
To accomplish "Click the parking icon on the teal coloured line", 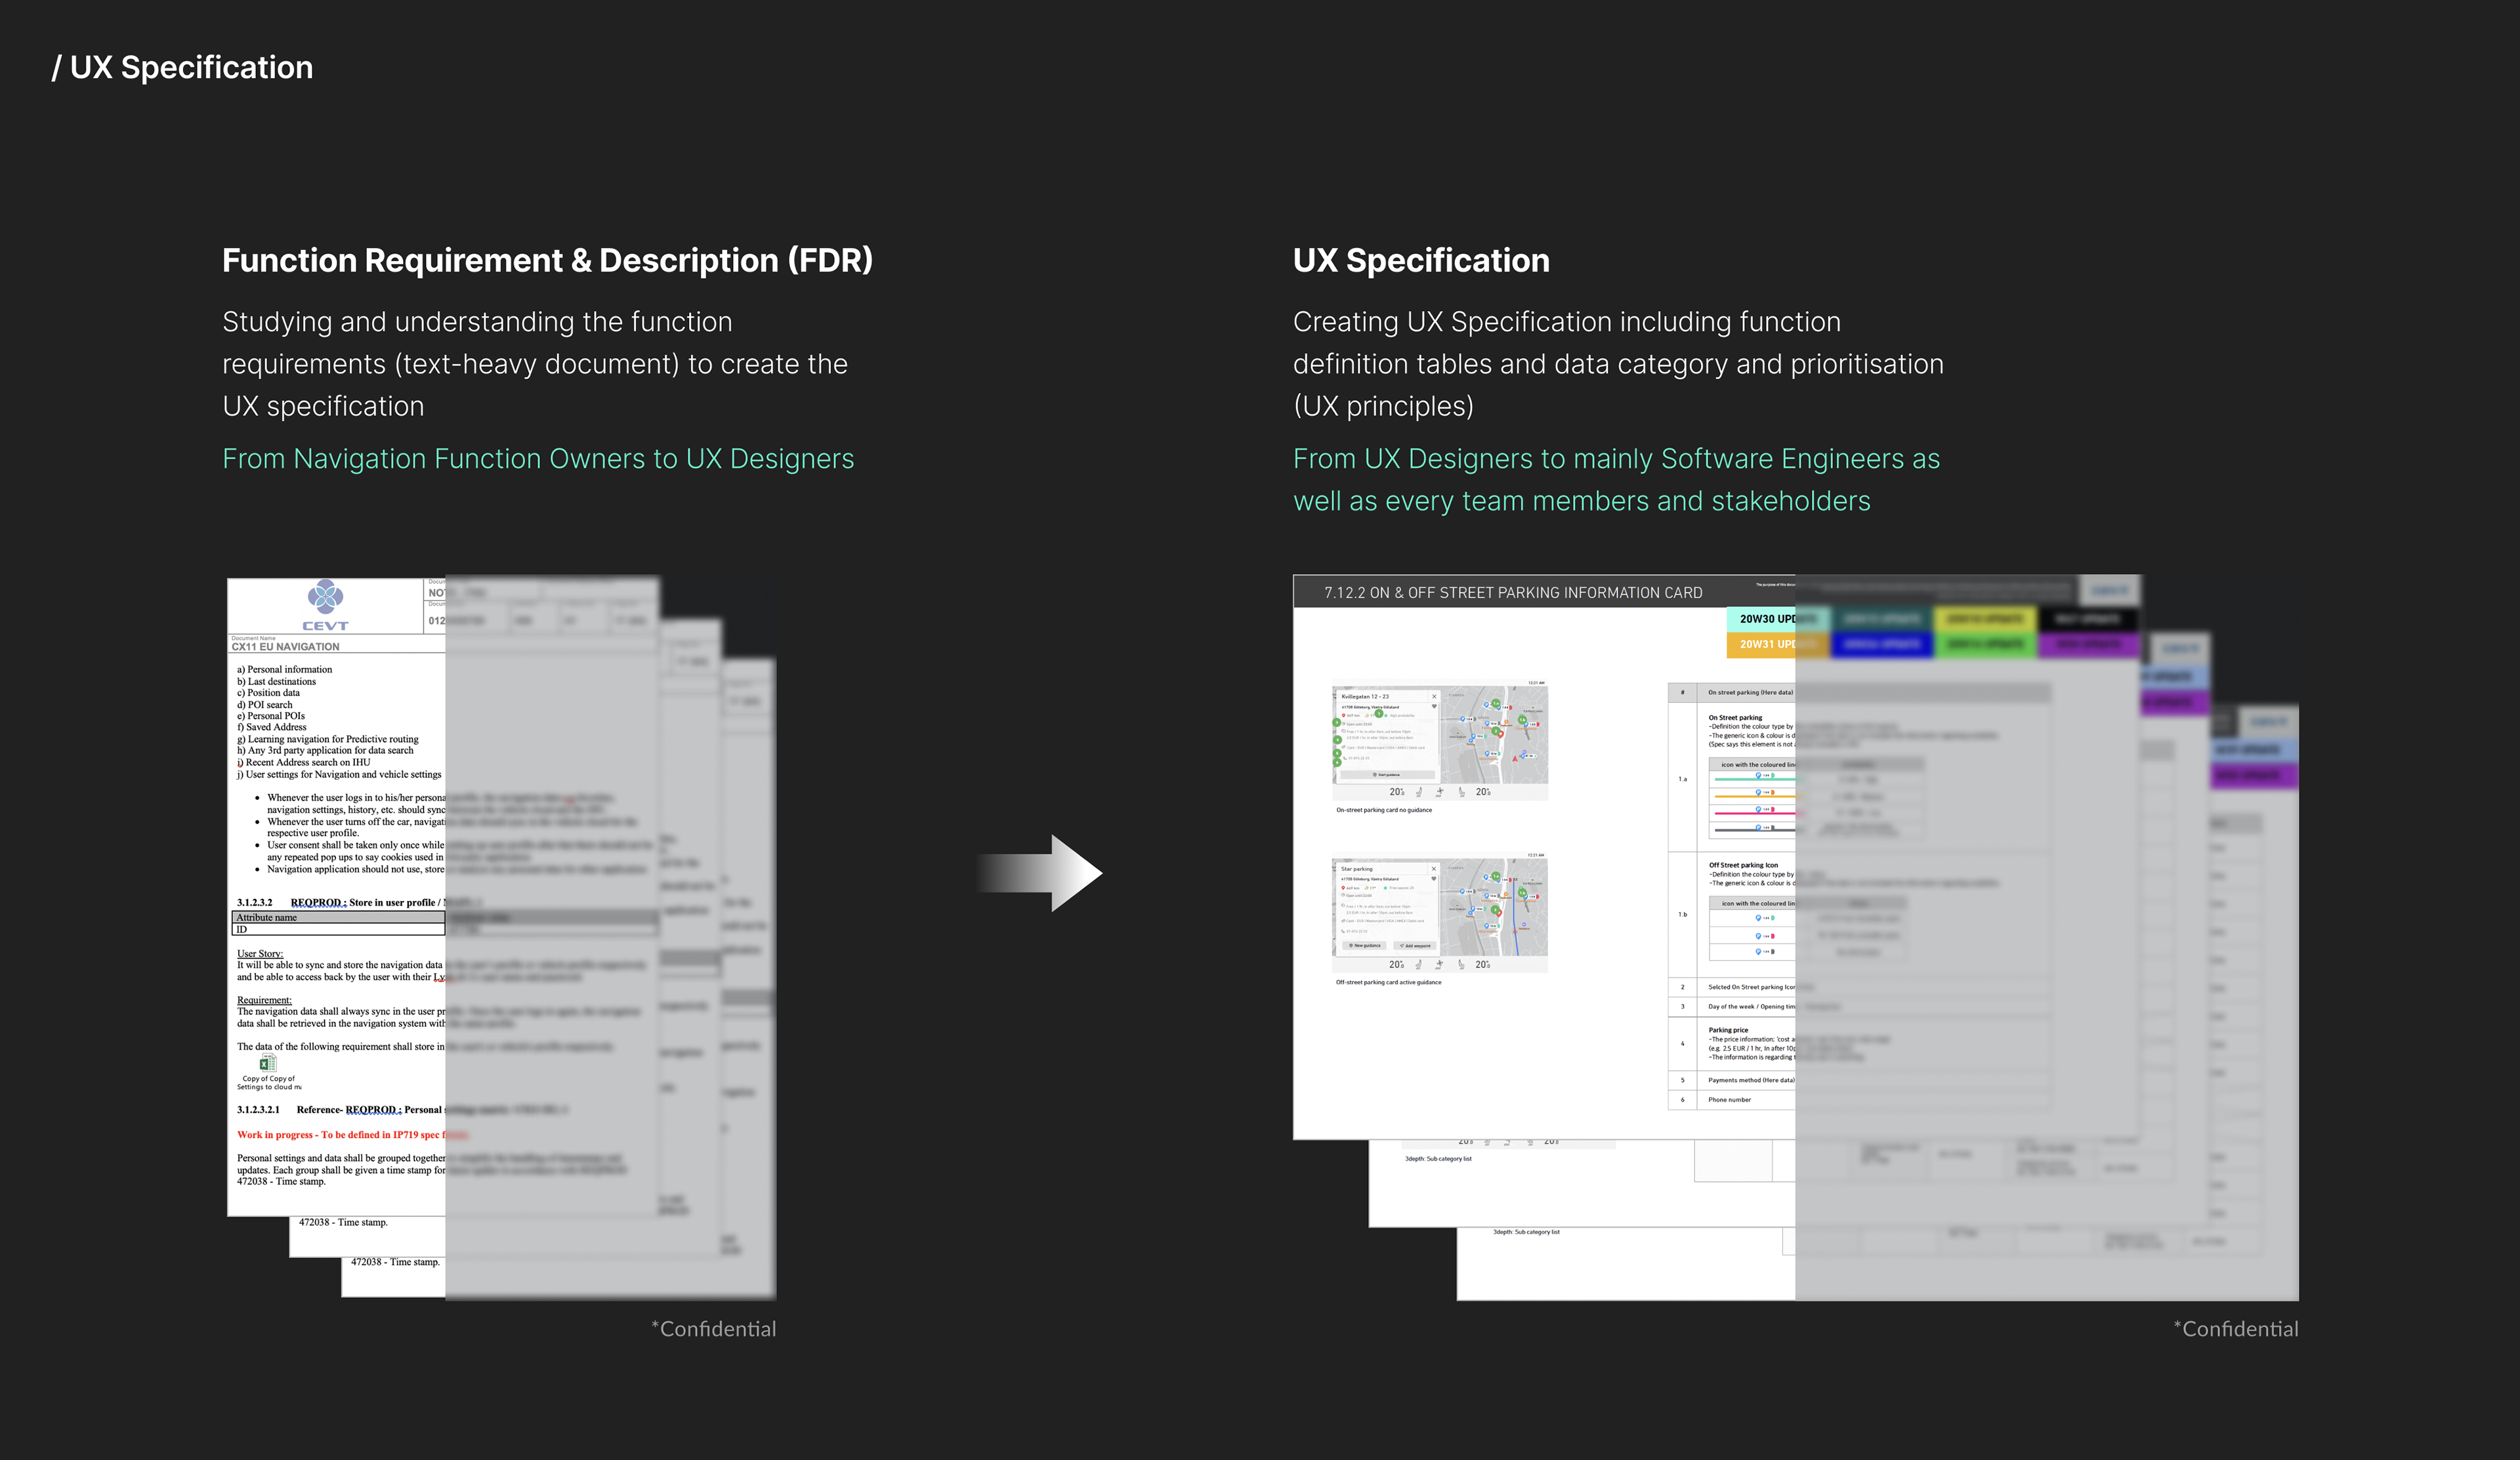I will click(1758, 776).
